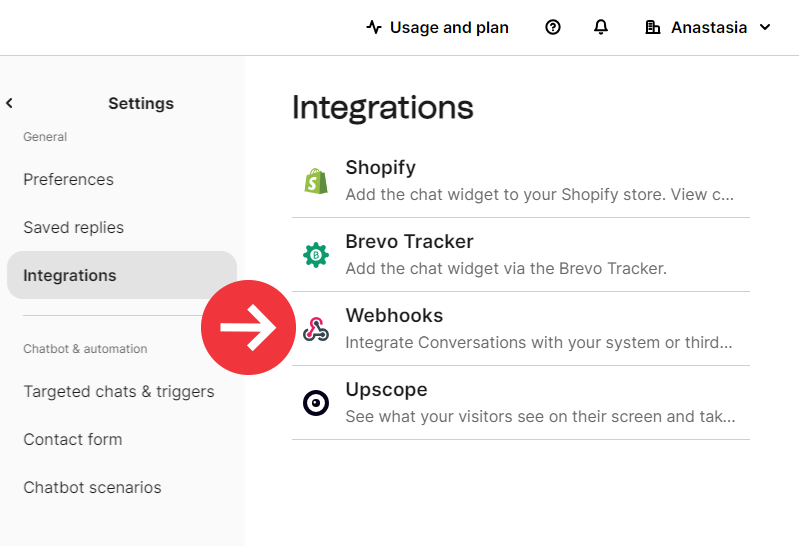Open the Webhooks integration title
Screen dimensions: 799x546
[x=394, y=316]
